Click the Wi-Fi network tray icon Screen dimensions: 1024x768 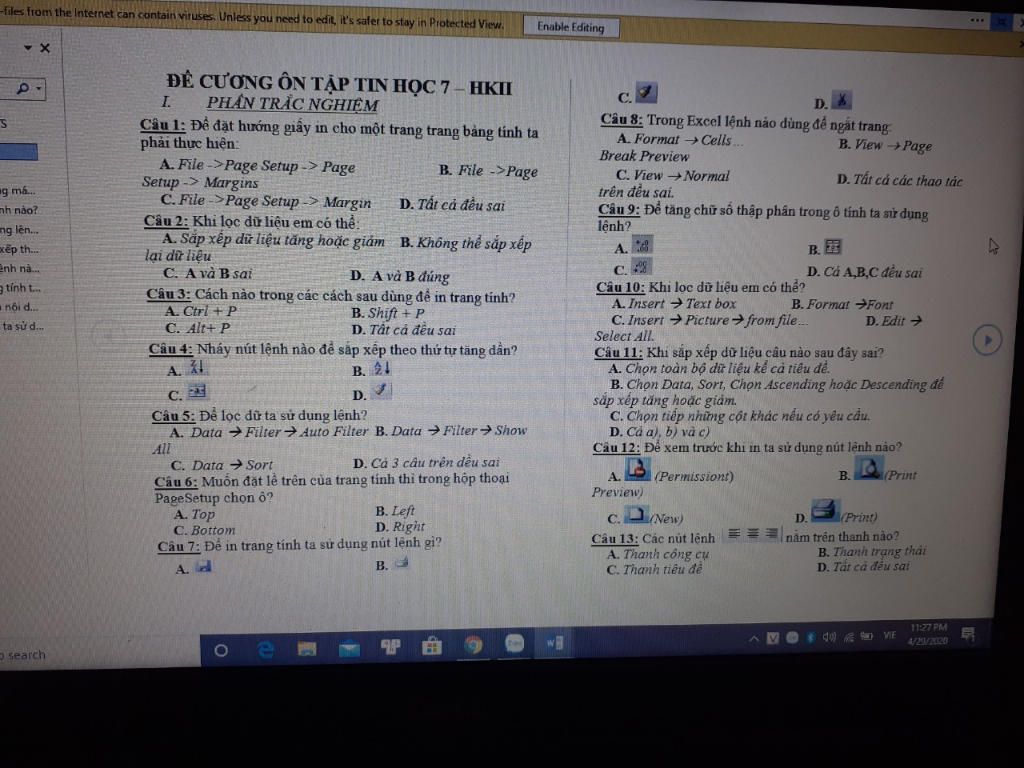tap(848, 637)
